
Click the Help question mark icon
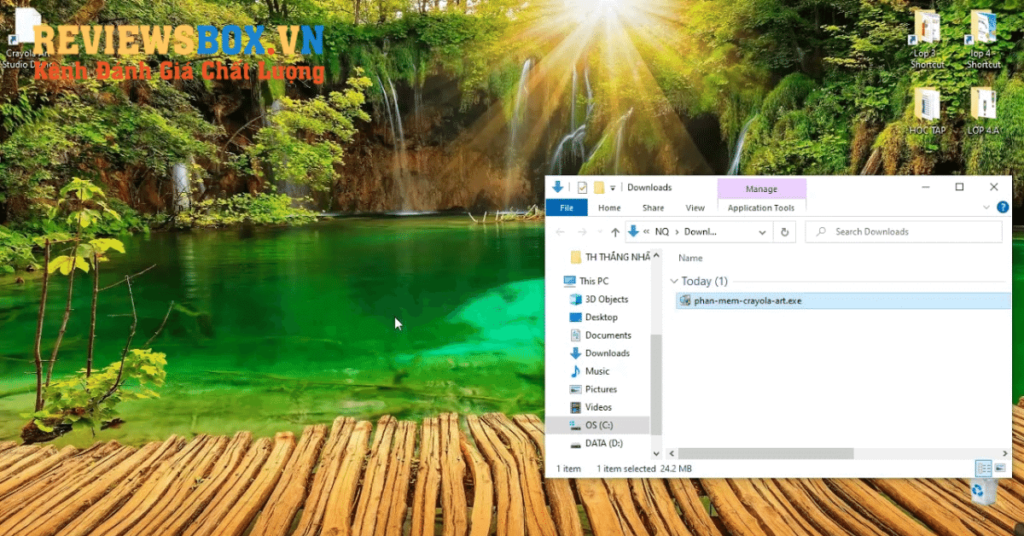[x=1002, y=207]
